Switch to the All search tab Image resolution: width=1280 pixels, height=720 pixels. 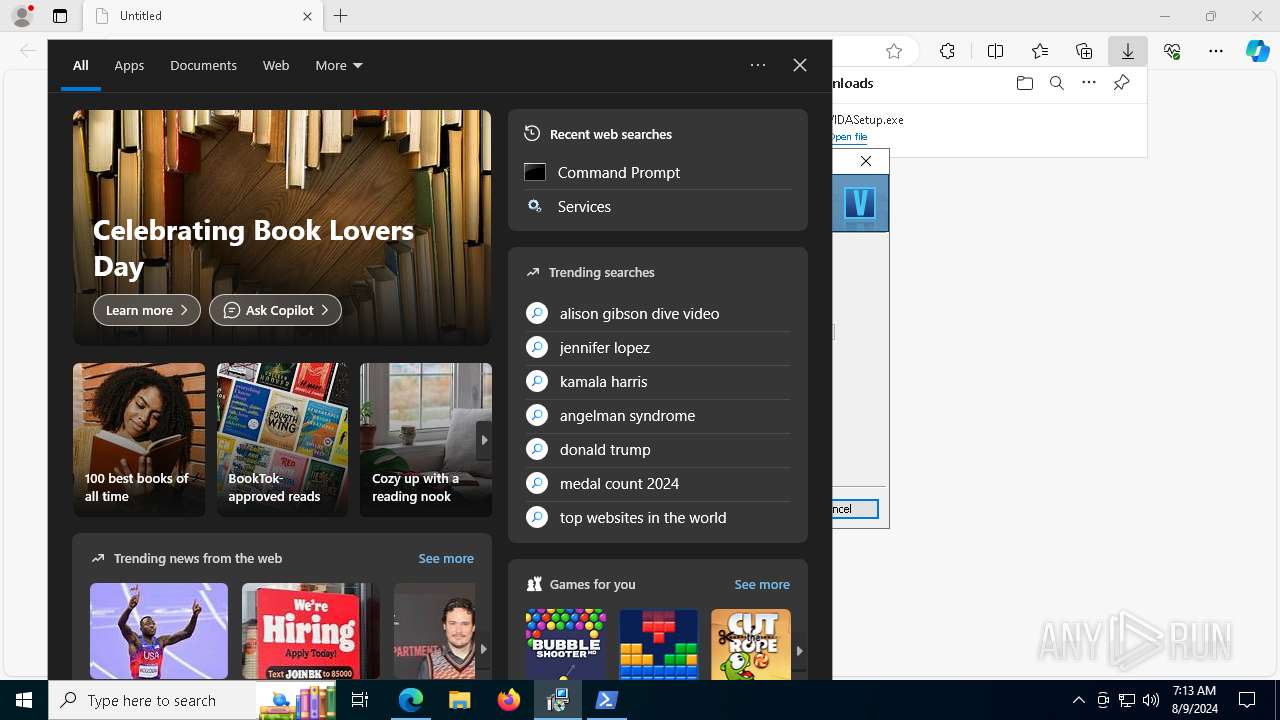click(x=81, y=65)
